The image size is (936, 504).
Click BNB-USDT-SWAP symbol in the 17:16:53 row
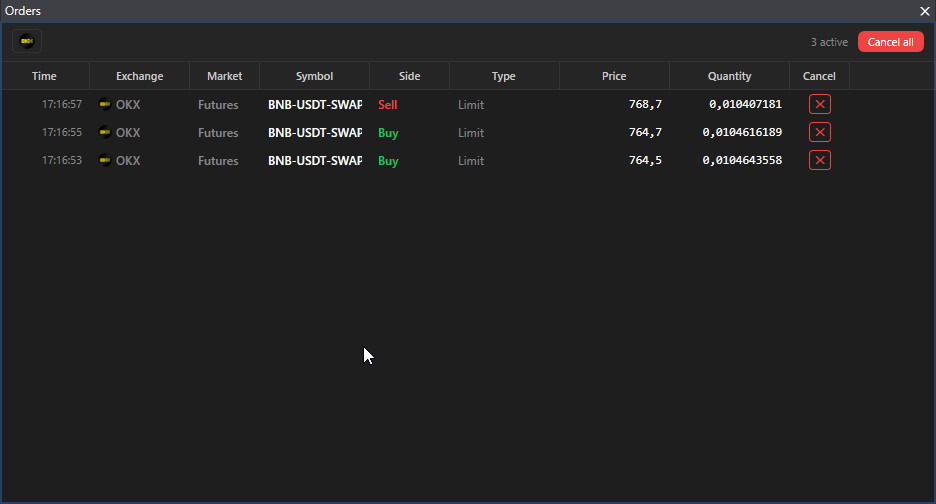click(315, 161)
